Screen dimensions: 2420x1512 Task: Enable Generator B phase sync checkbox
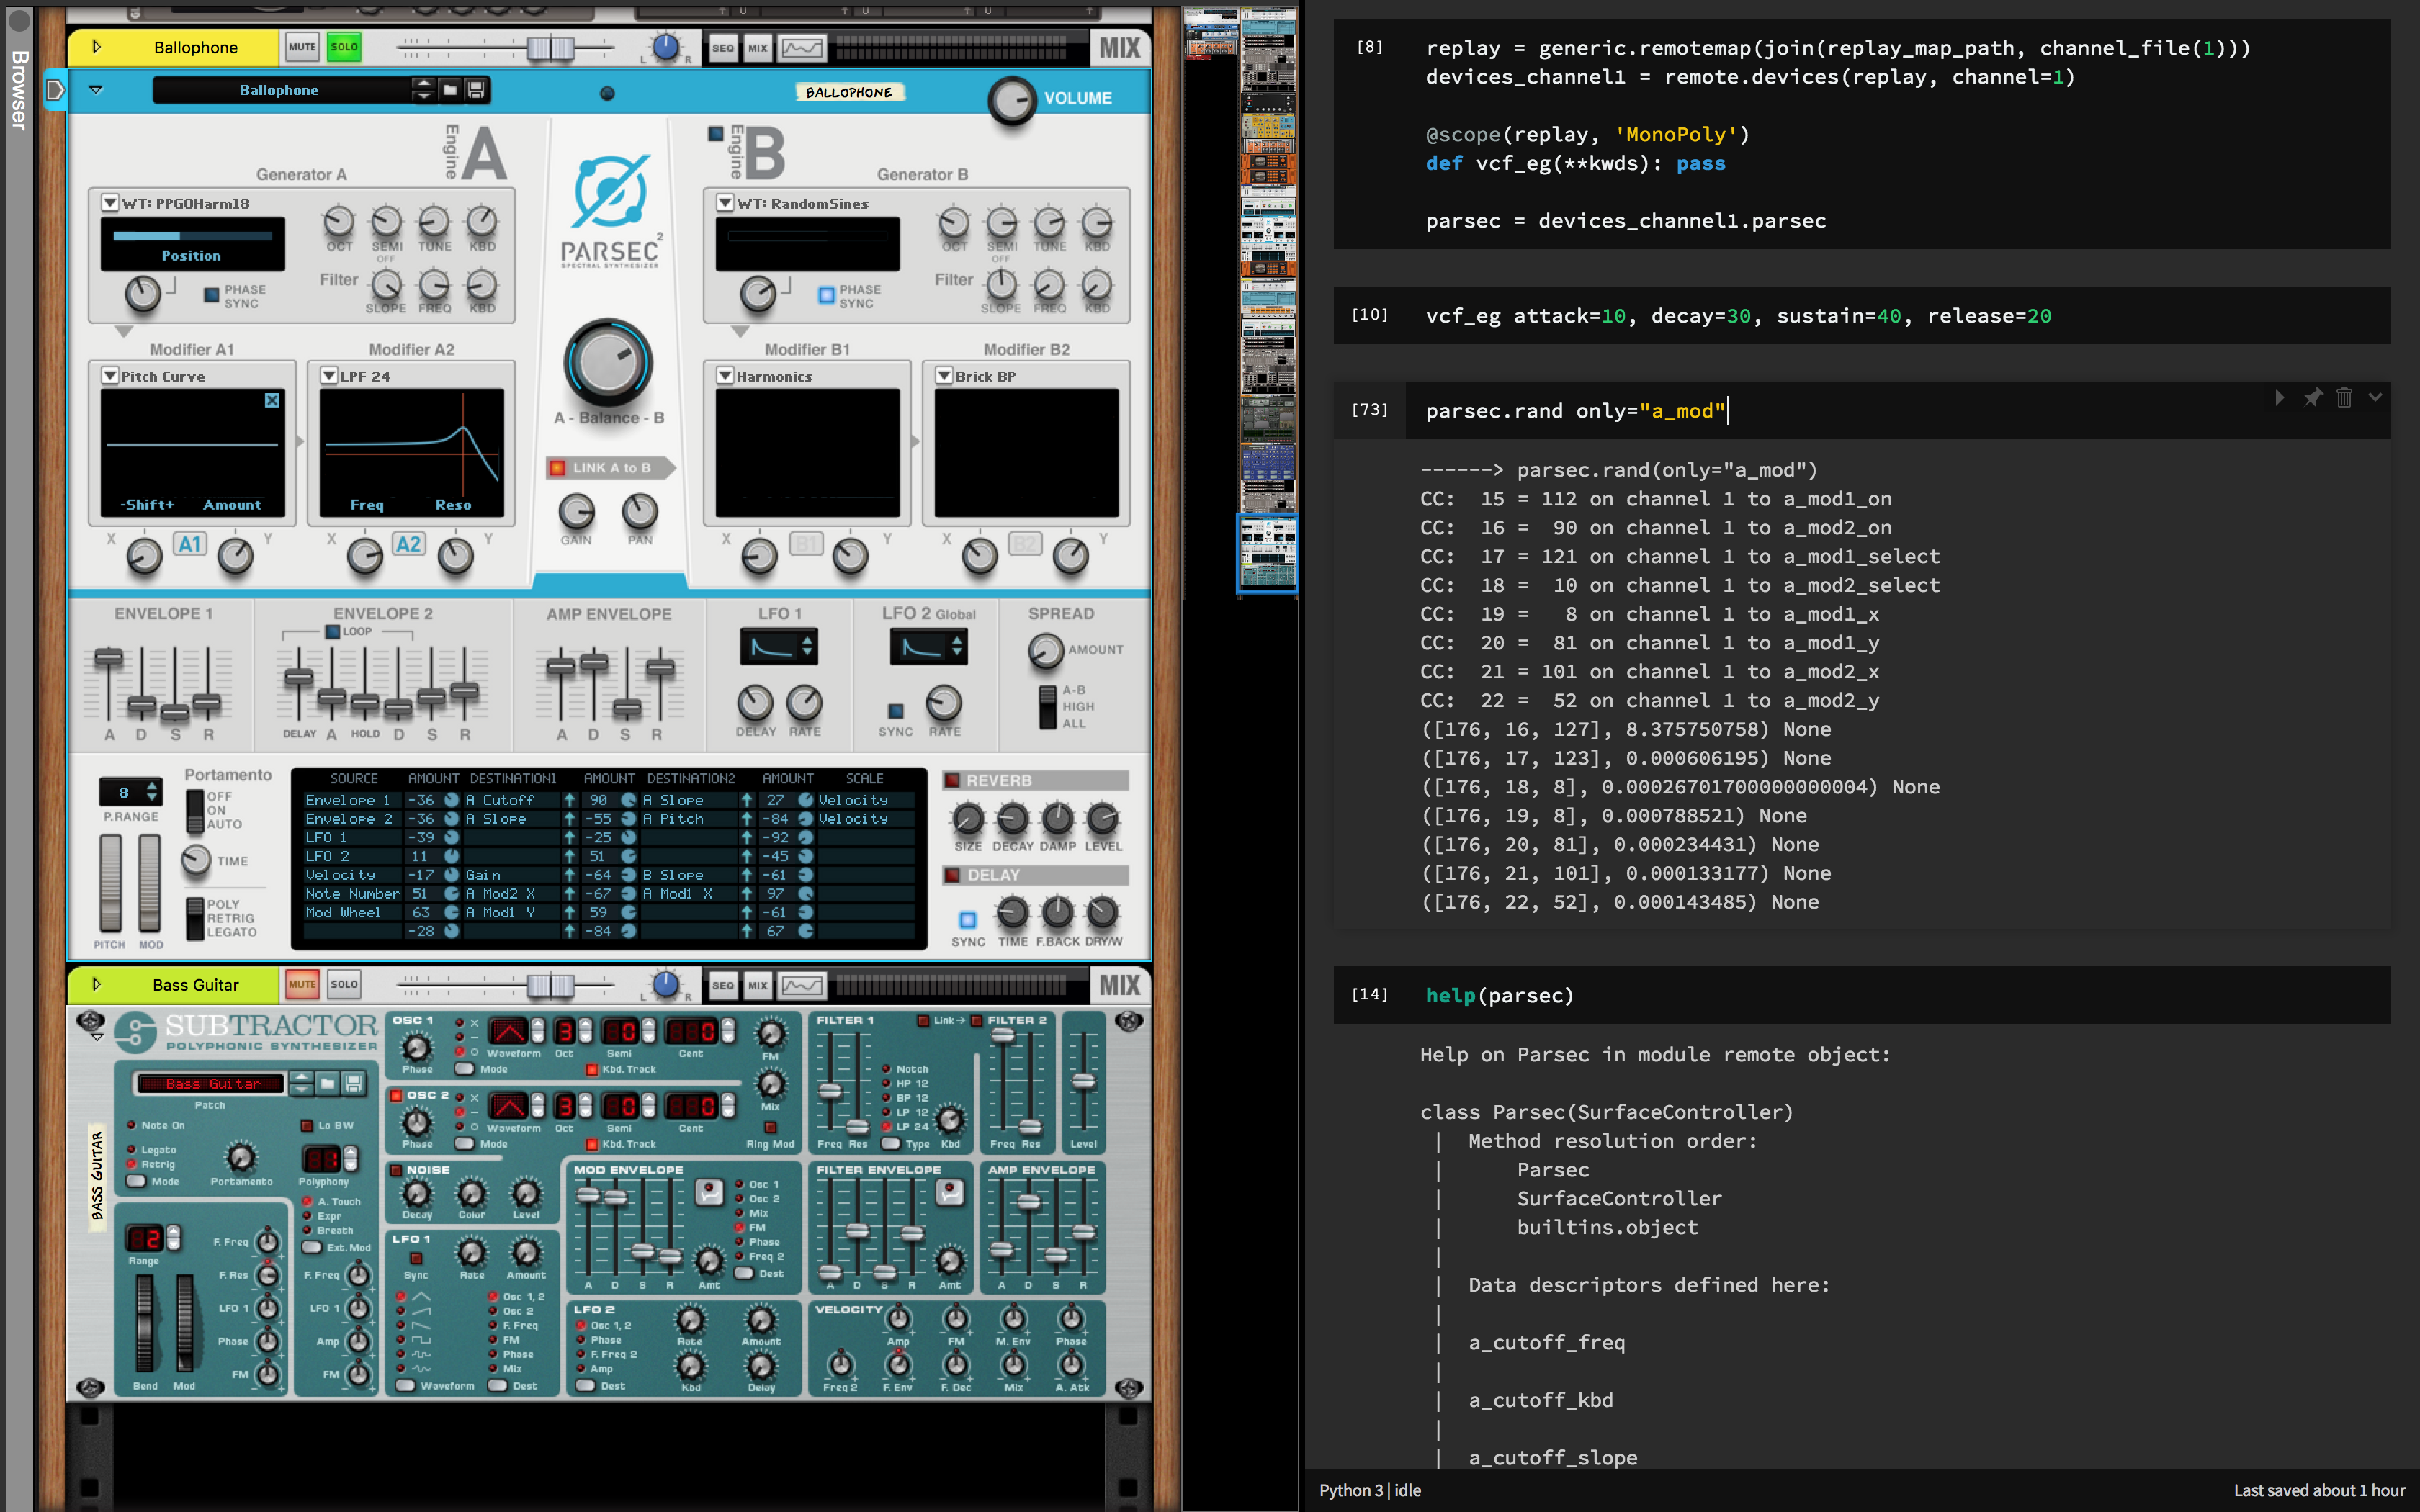(826, 295)
